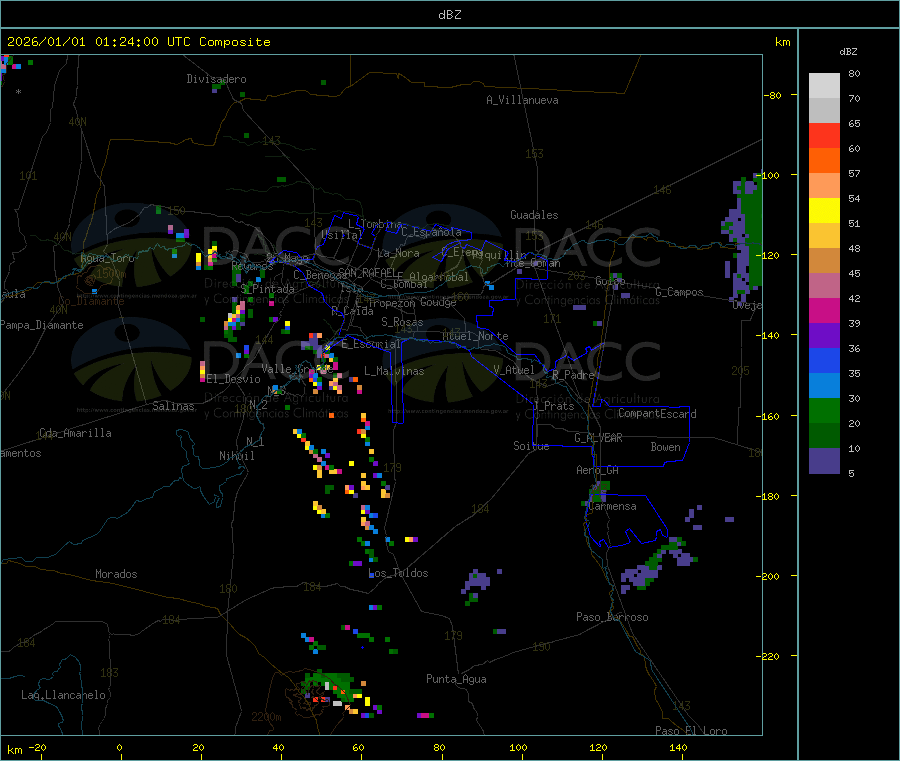
Task: Click the A_Villanueva place label
Action: (x=522, y=100)
